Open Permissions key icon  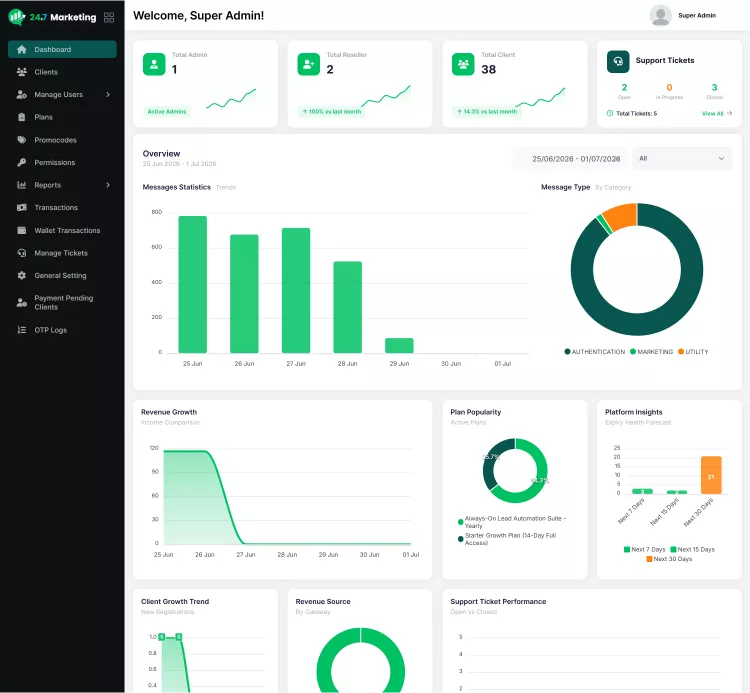coord(22,163)
